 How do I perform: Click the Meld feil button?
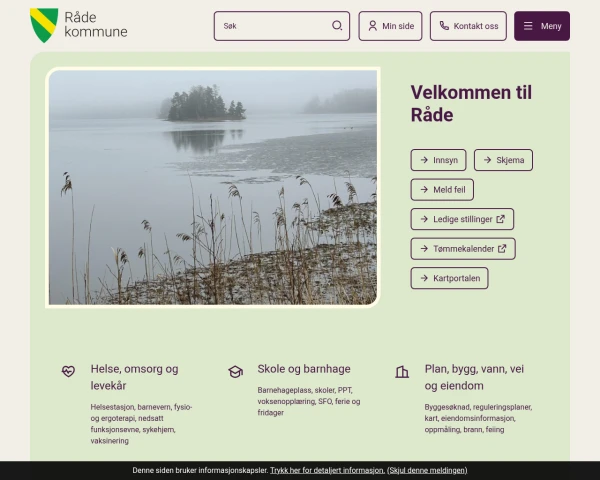[442, 189]
